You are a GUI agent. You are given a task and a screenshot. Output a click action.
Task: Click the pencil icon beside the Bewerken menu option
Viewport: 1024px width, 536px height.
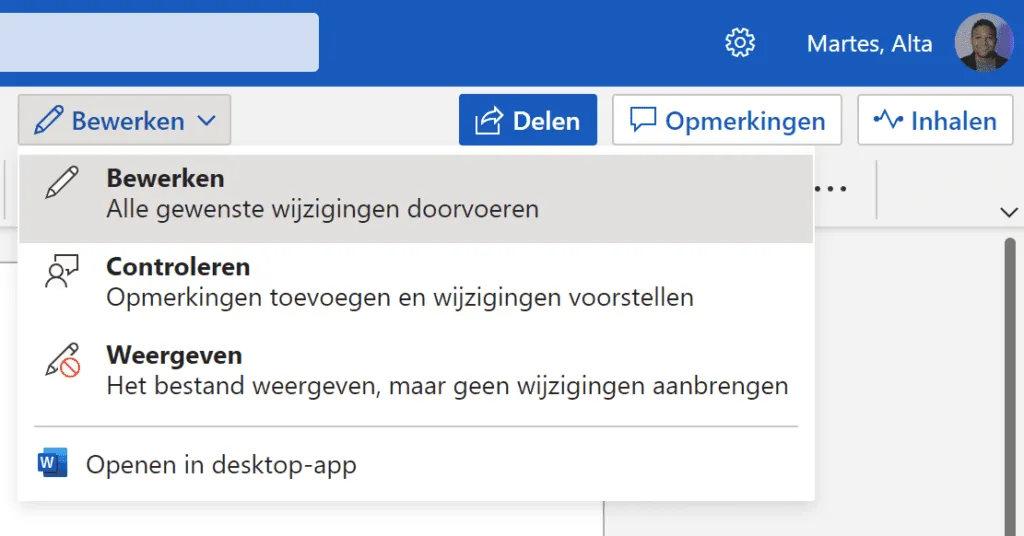point(62,183)
